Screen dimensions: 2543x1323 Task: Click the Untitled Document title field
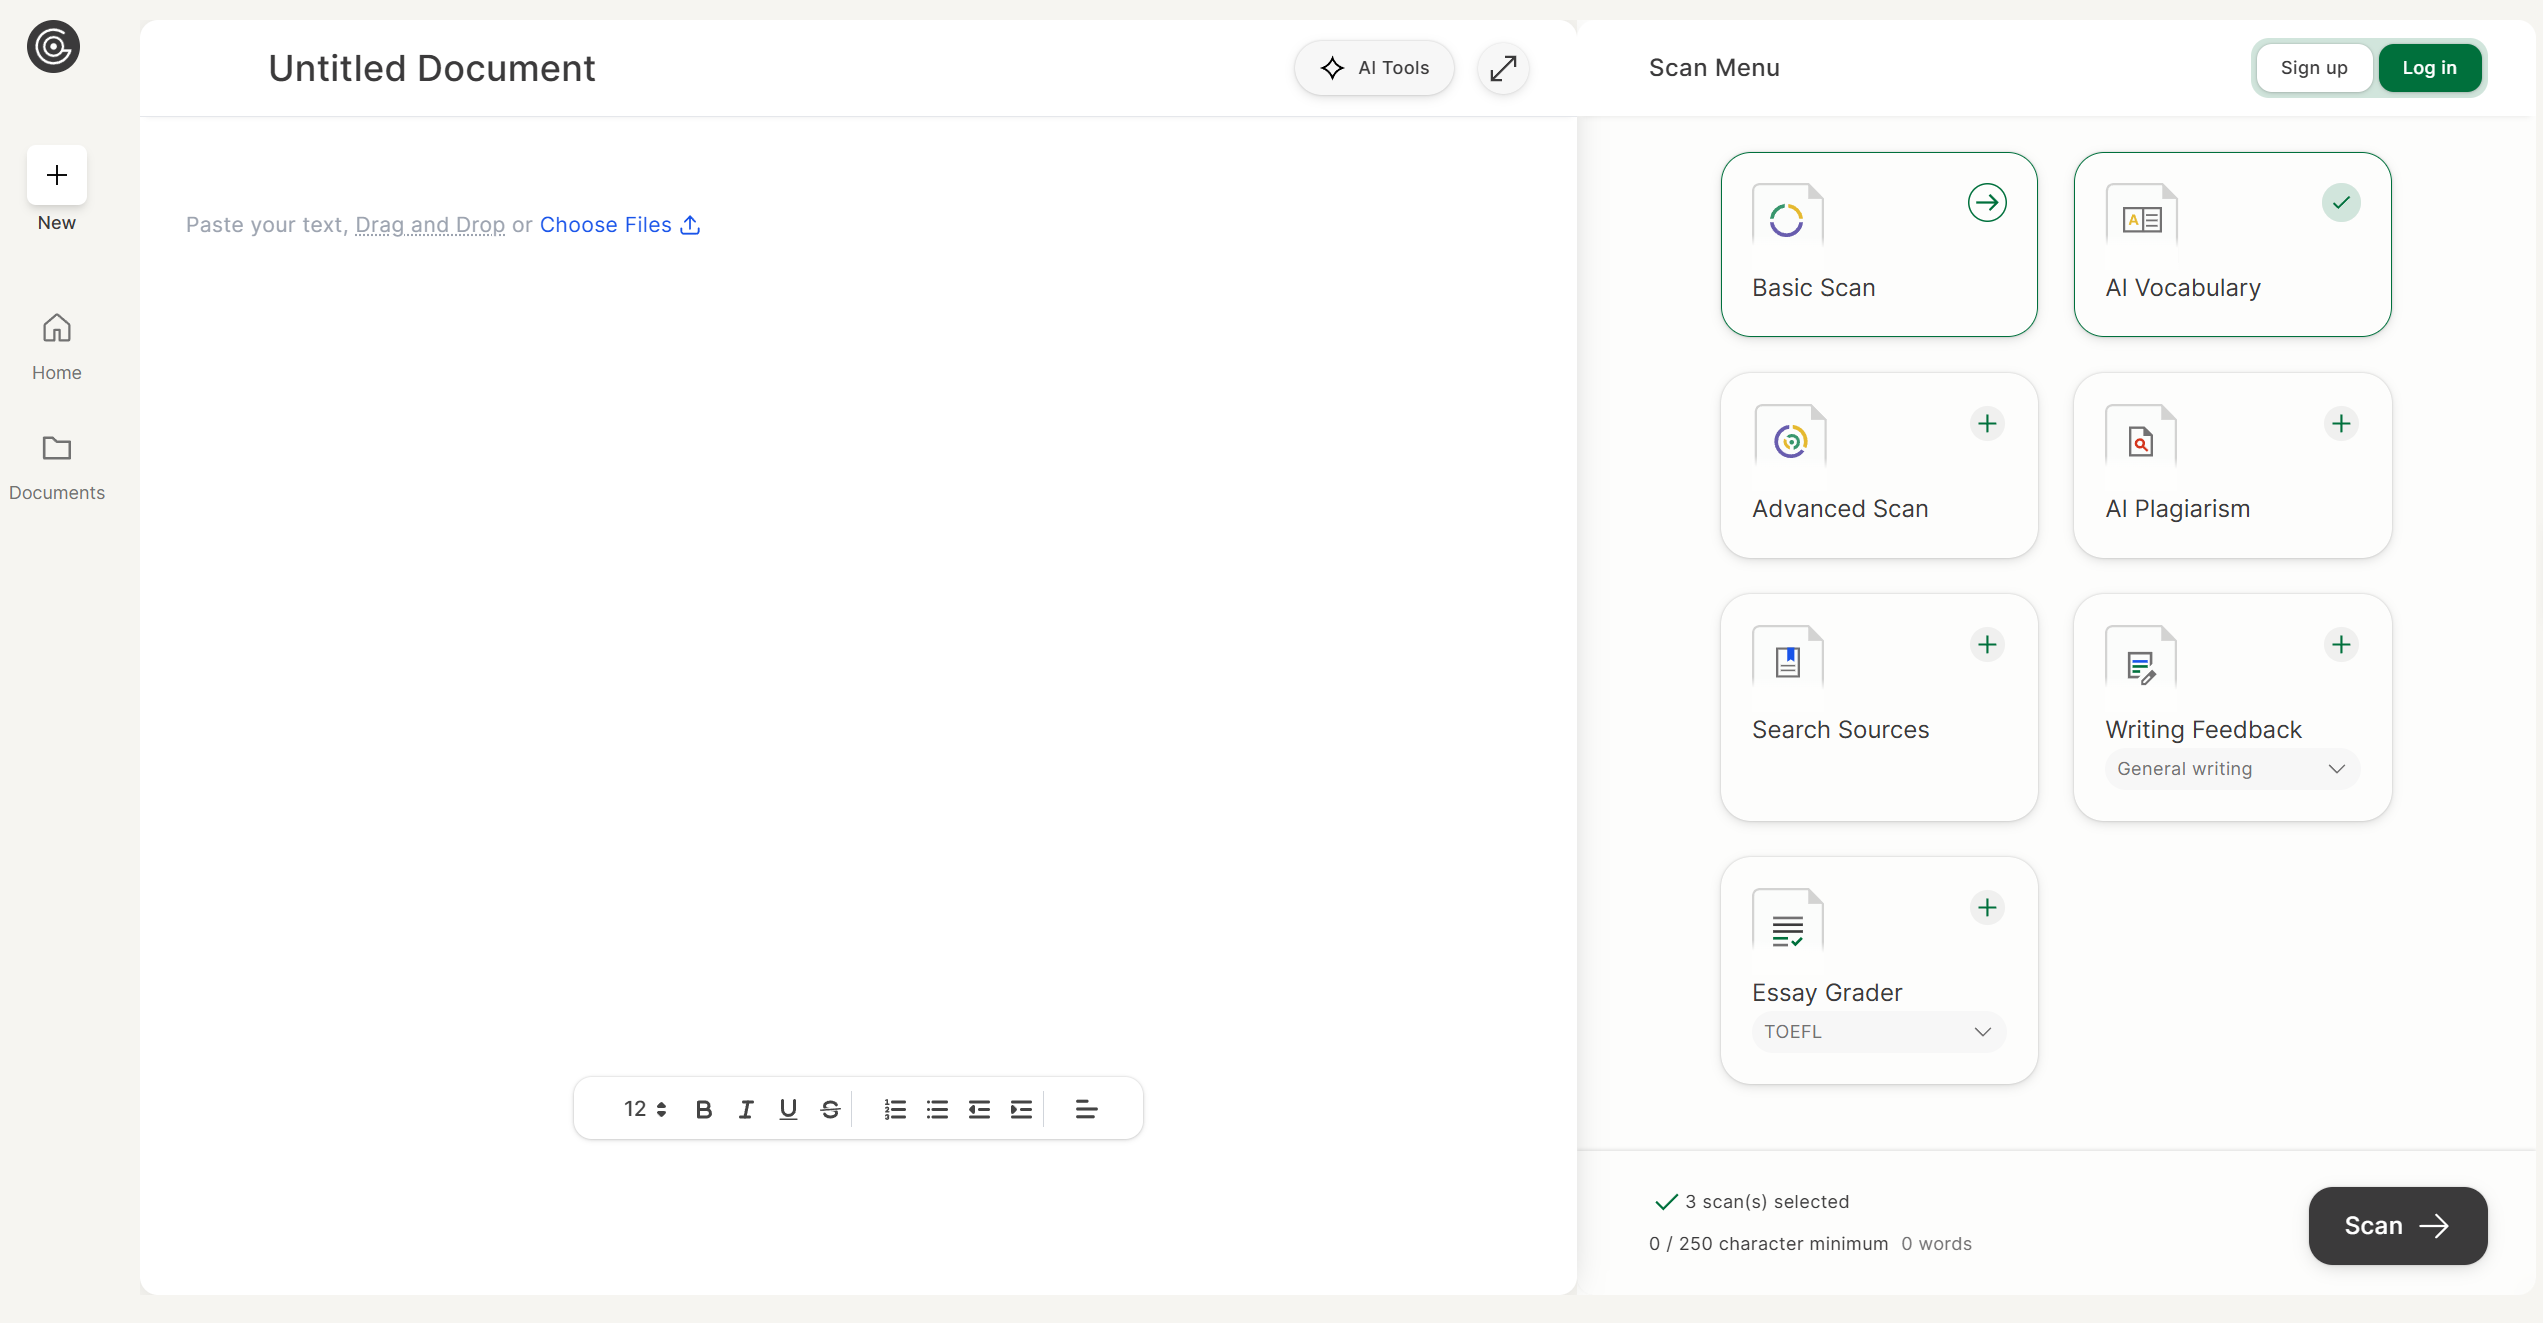coord(432,68)
